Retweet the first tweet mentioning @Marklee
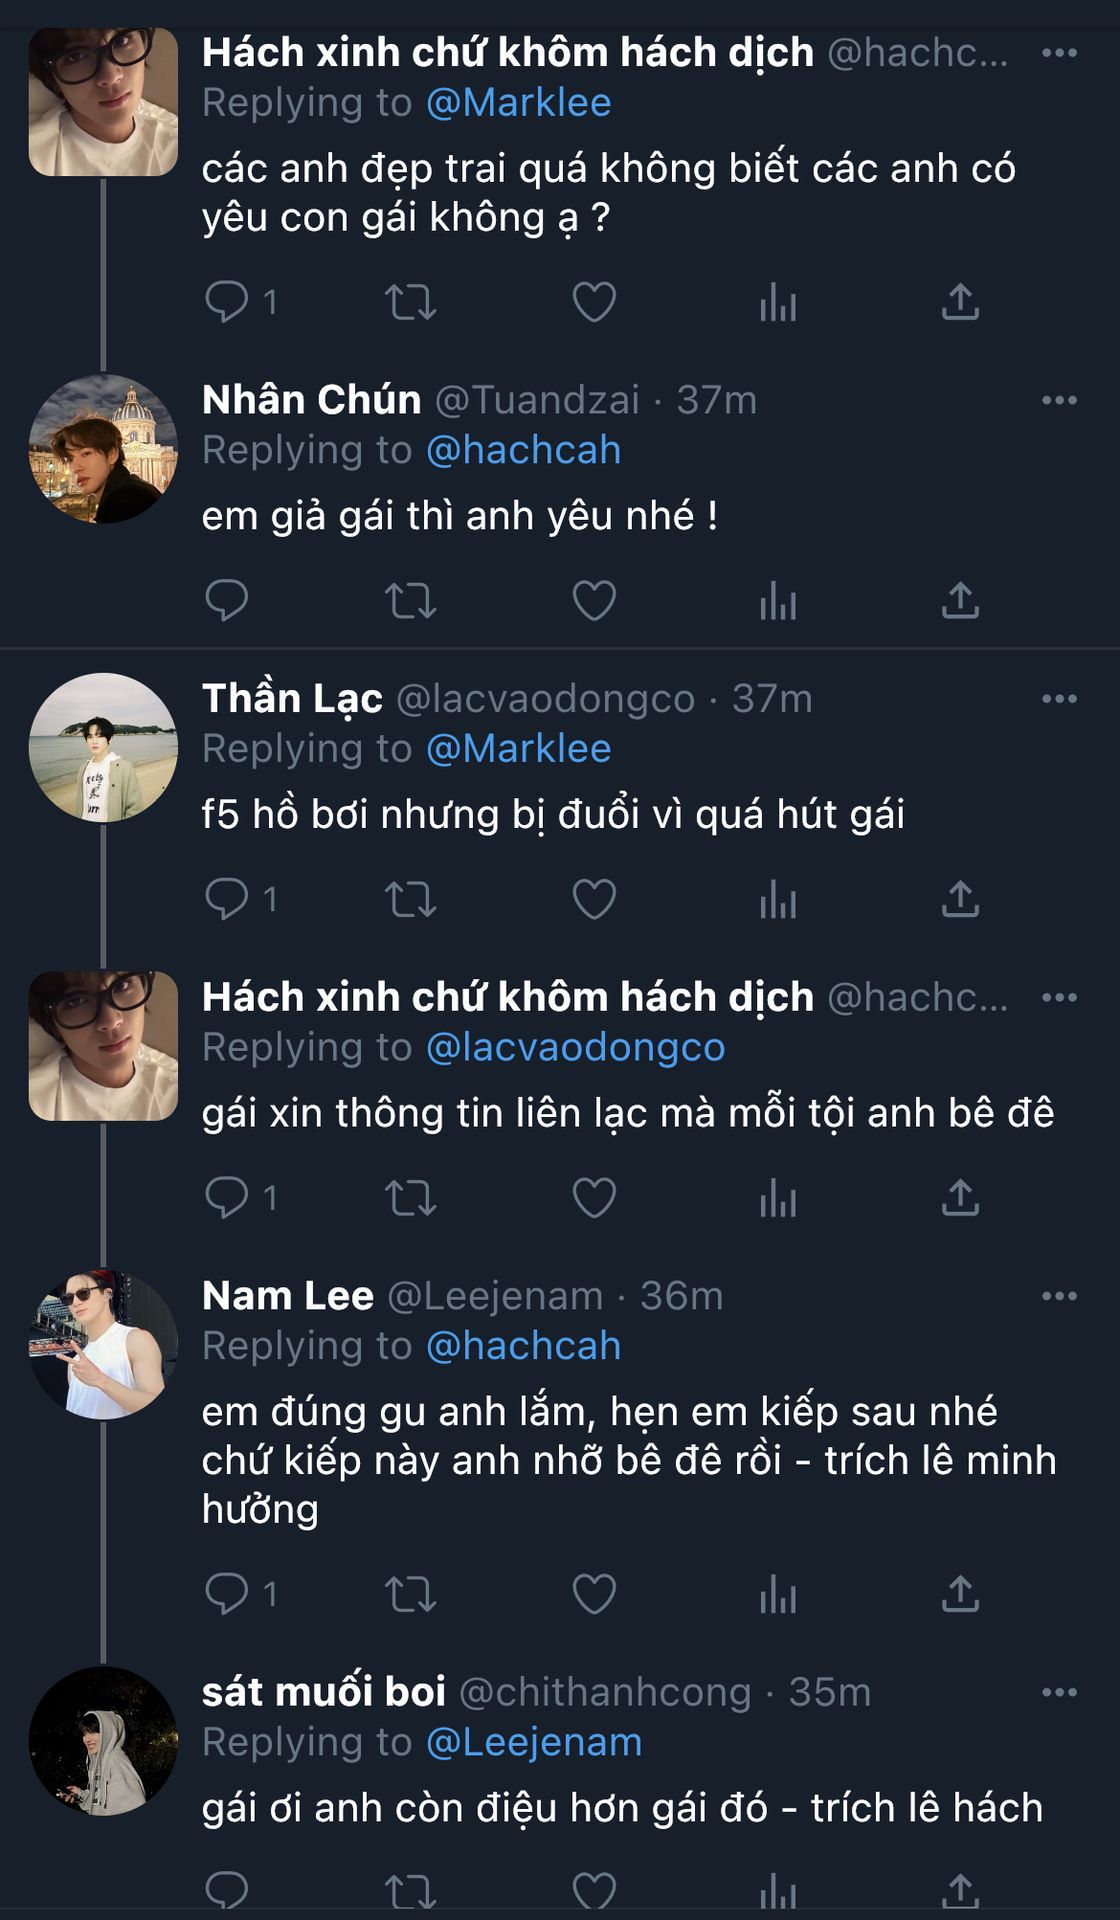Viewport: 1120px width, 1920px height. click(x=410, y=302)
